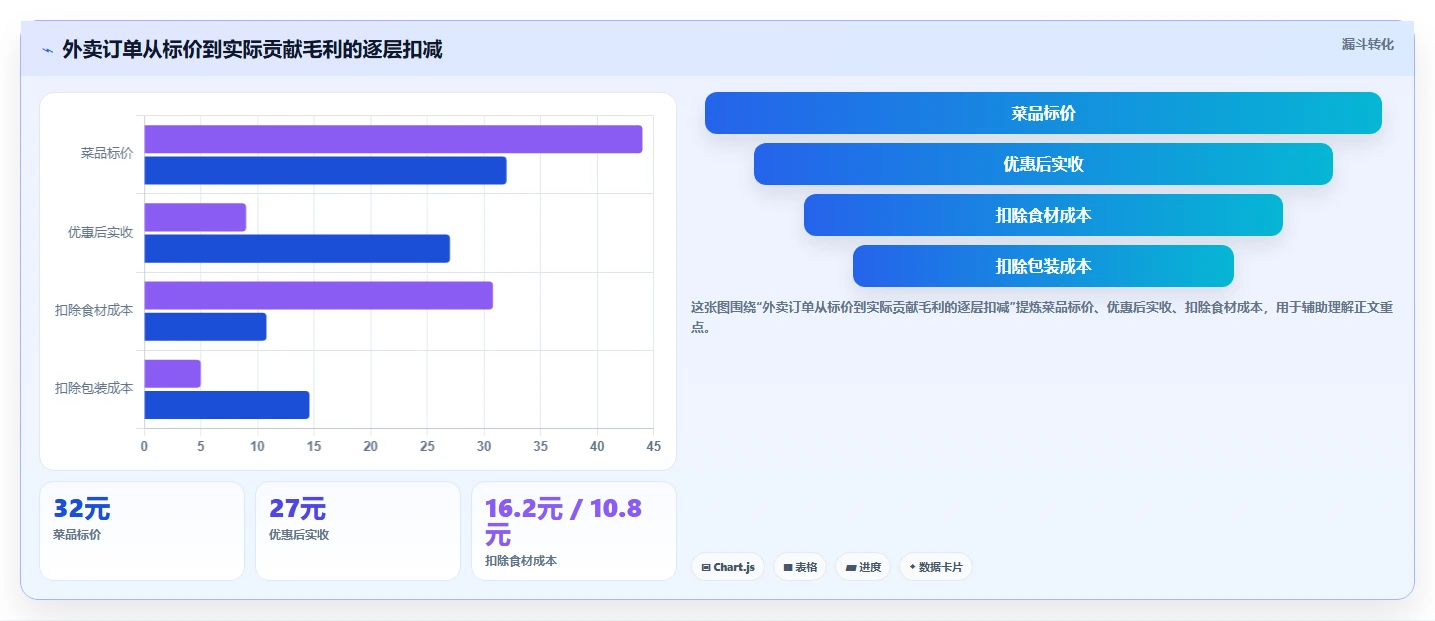Click the title icon beside 外卖订单从标价
This screenshot has width=1435, height=621.
pos(47,50)
